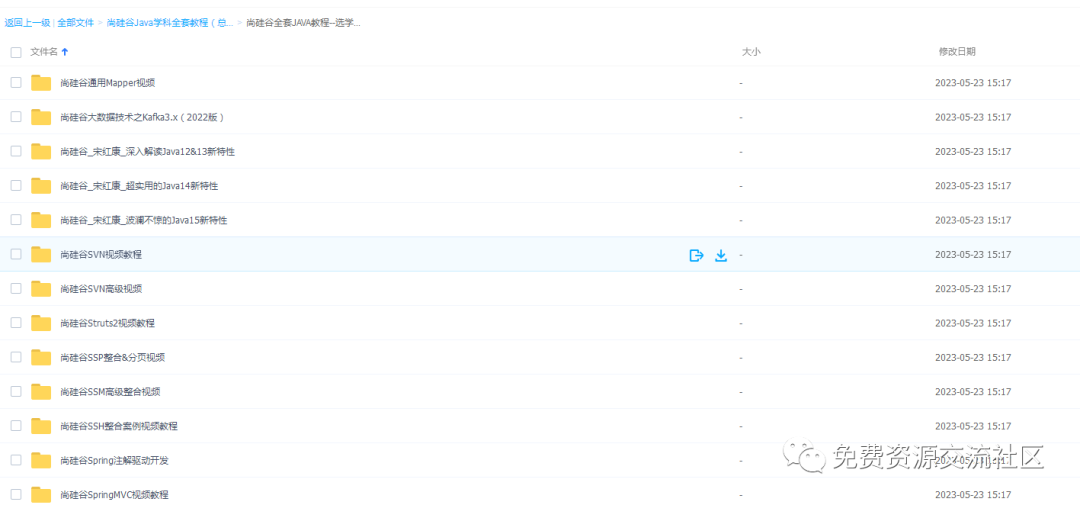Click folder icon for 波澜不惊的Java15新特性
The image size is (1080, 505).
pyautogui.click(x=41, y=220)
